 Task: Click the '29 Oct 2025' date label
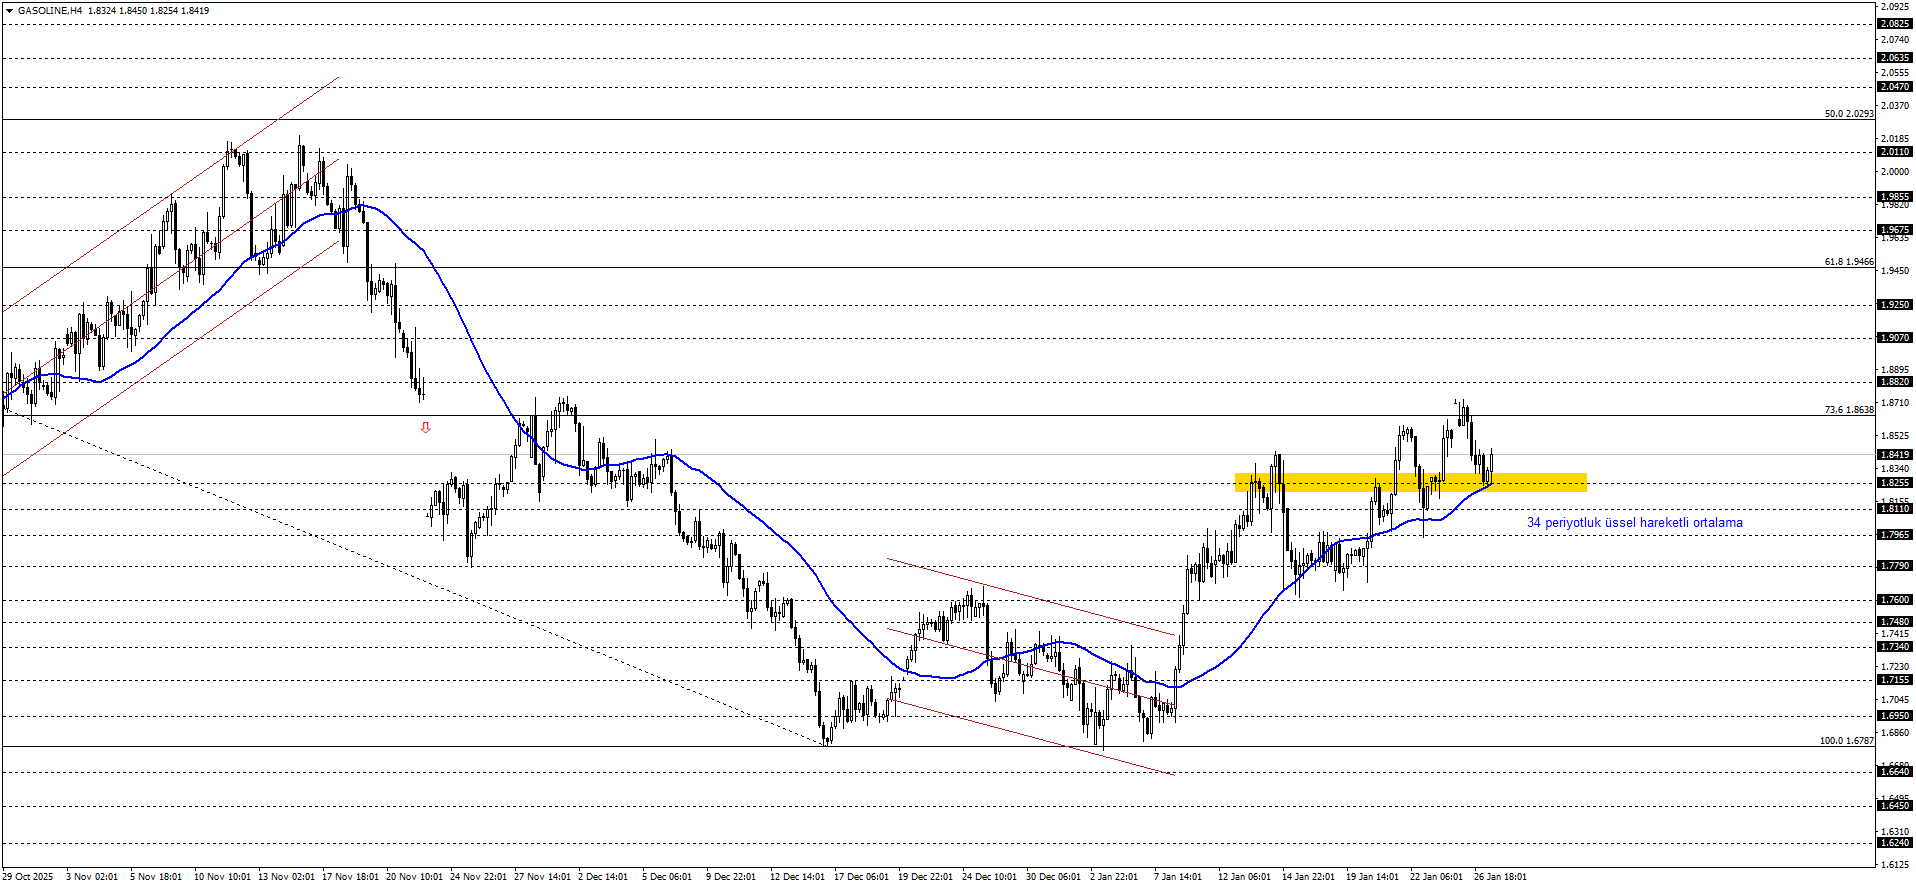coord(28,877)
